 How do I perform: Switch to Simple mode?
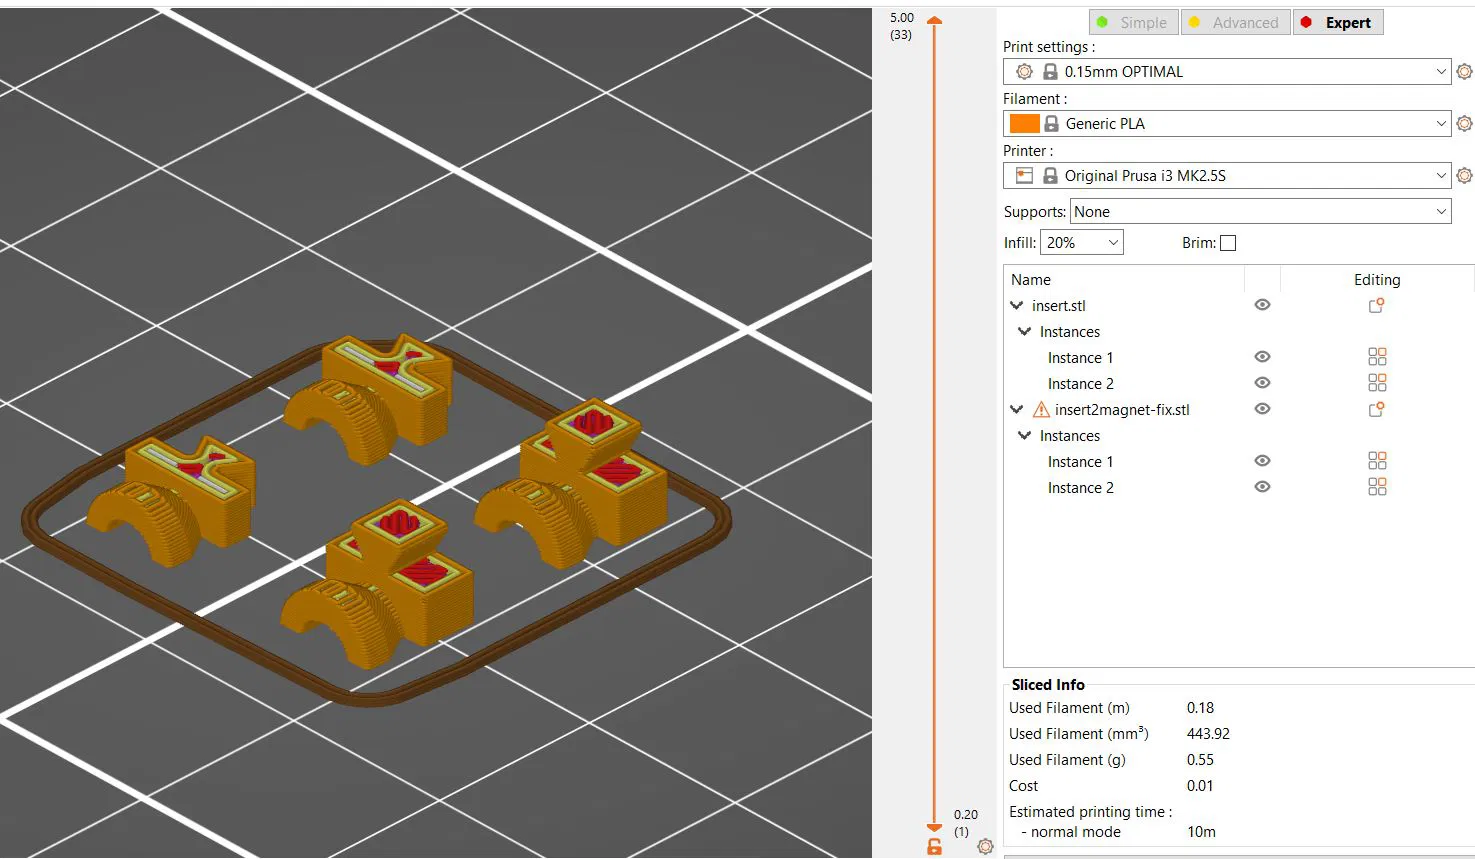[x=1133, y=22]
